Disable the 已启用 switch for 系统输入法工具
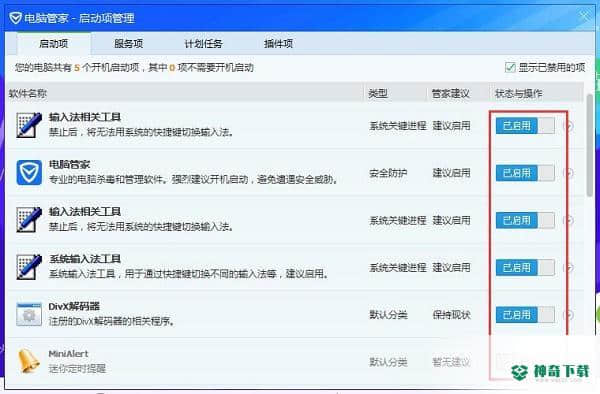The height and width of the screenshot is (394, 600). coord(525,267)
